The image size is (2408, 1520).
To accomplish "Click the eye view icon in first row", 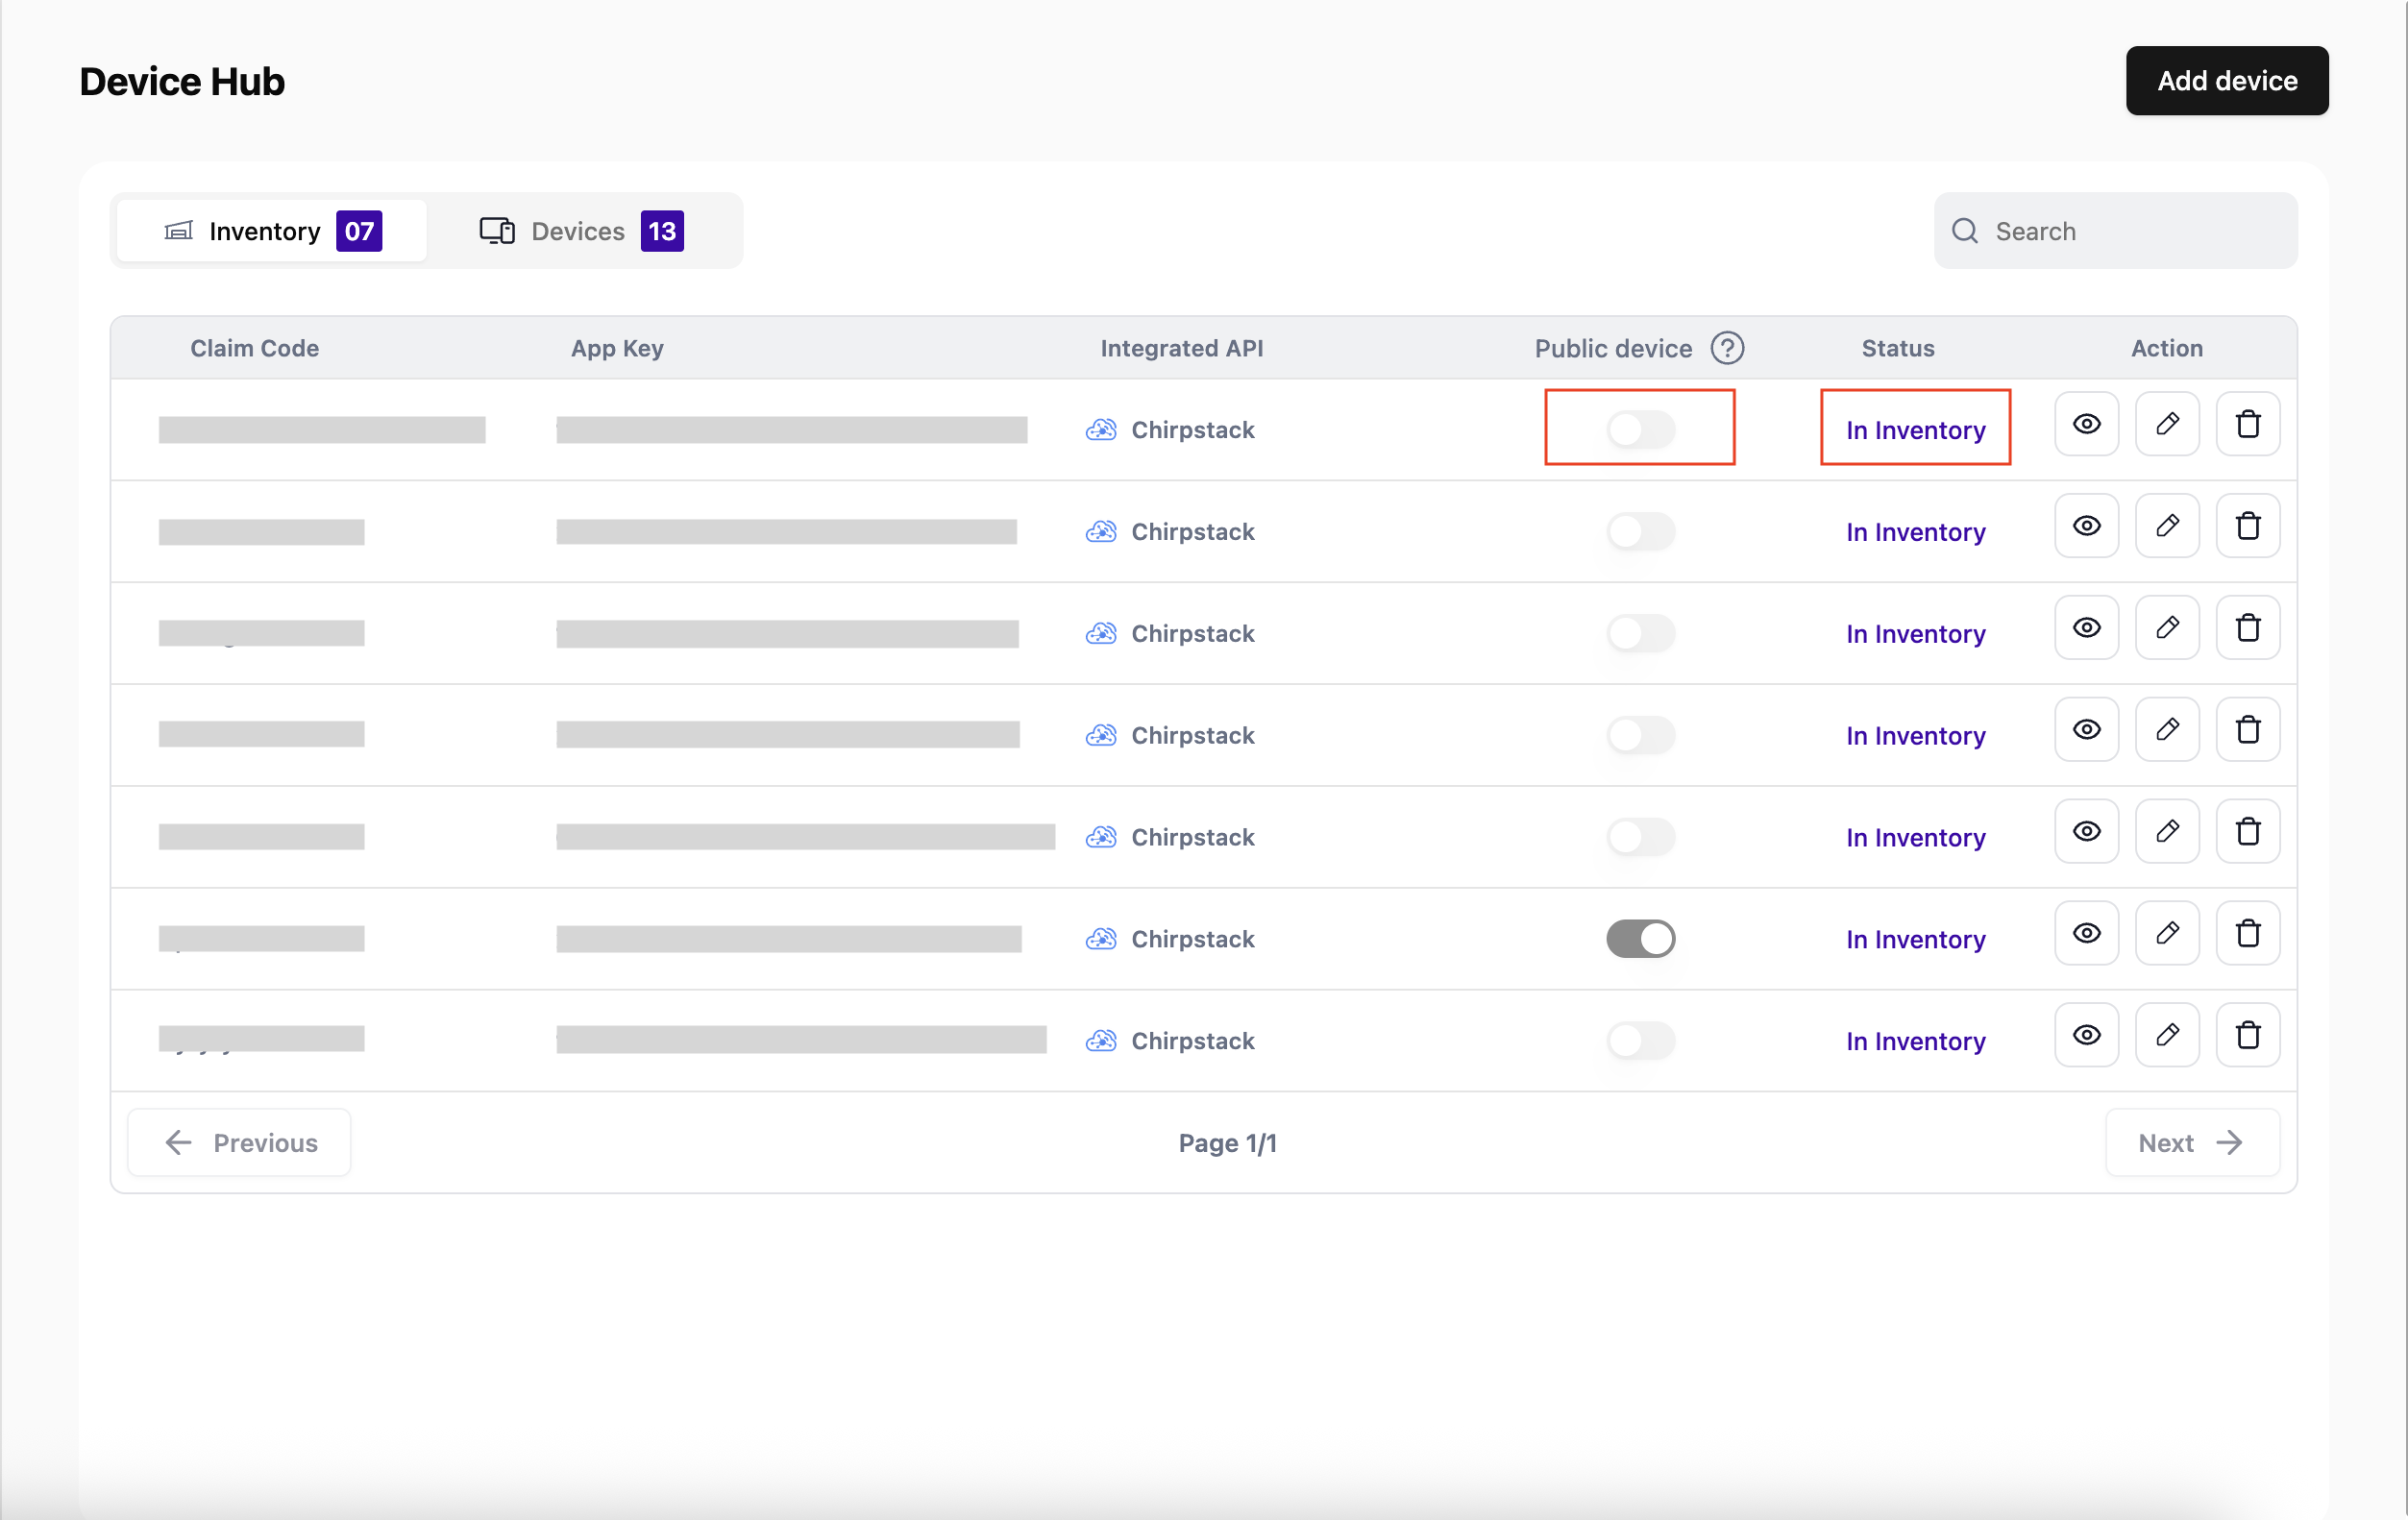I will point(2086,424).
